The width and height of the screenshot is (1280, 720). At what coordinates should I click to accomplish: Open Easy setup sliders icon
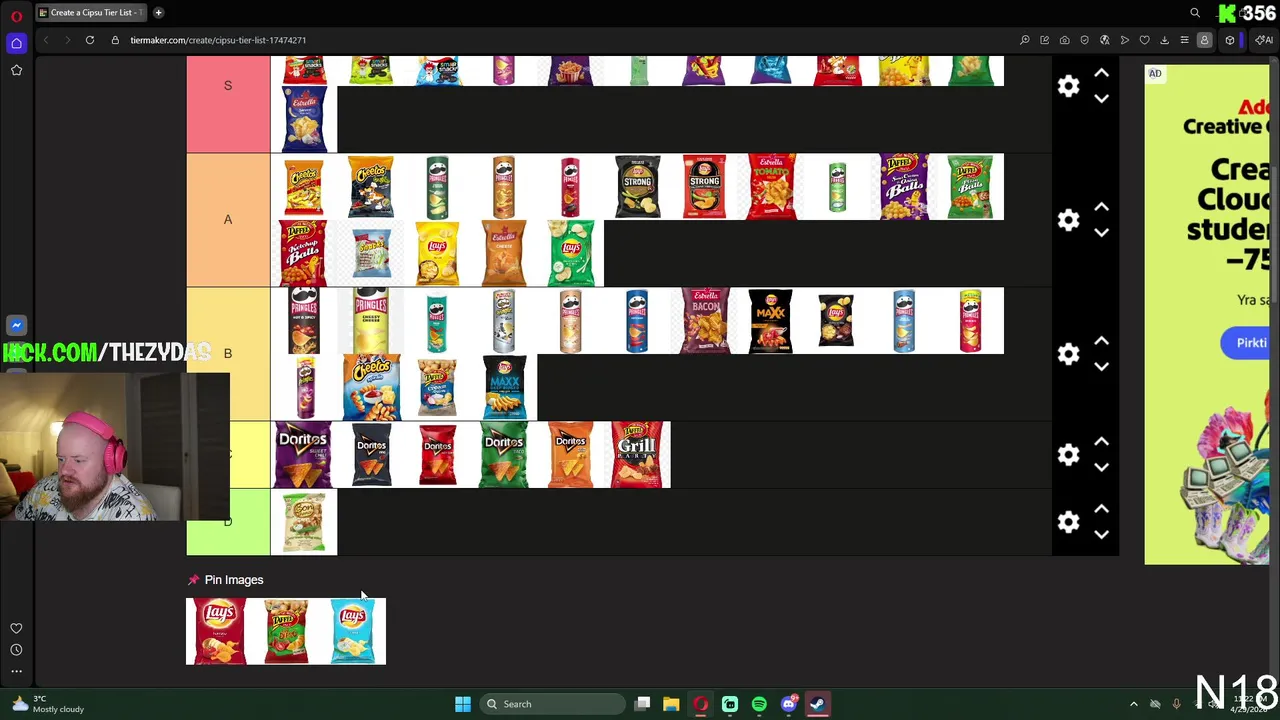[x=1184, y=40]
